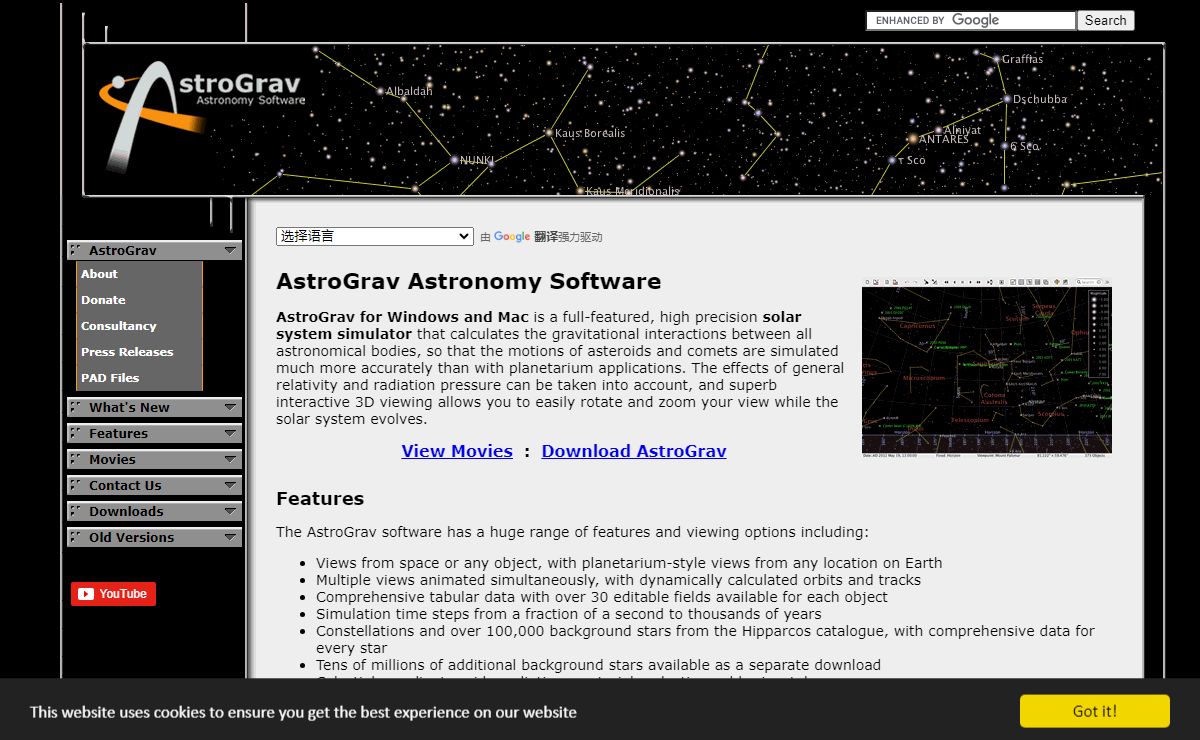1200x740 pixels.
Task: Select the Contact Us menu label
Action: [125, 485]
